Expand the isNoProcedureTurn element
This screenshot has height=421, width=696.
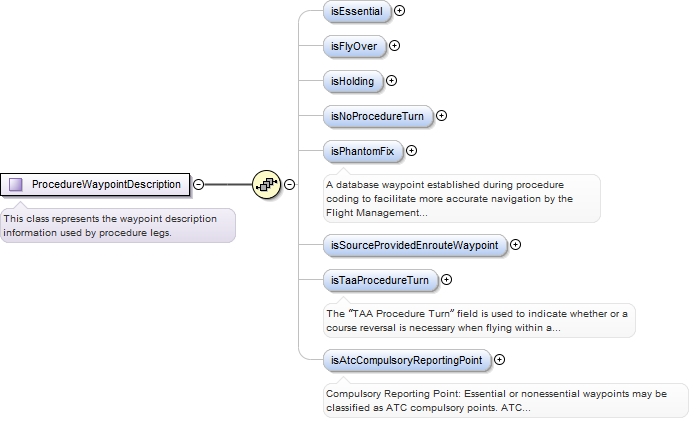pos(442,116)
